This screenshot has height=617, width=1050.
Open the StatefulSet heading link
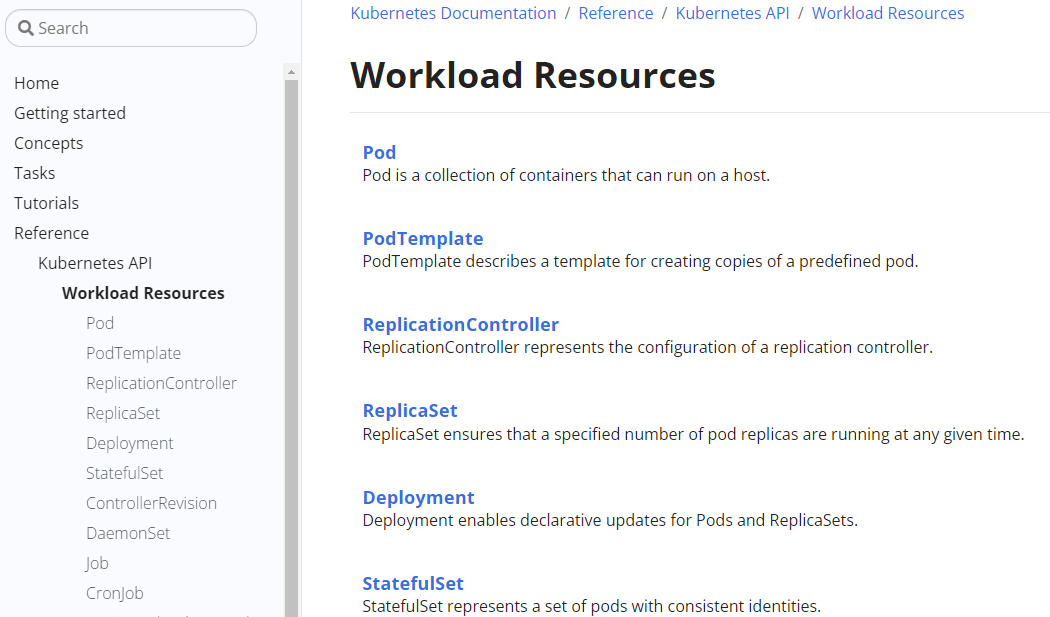[413, 583]
